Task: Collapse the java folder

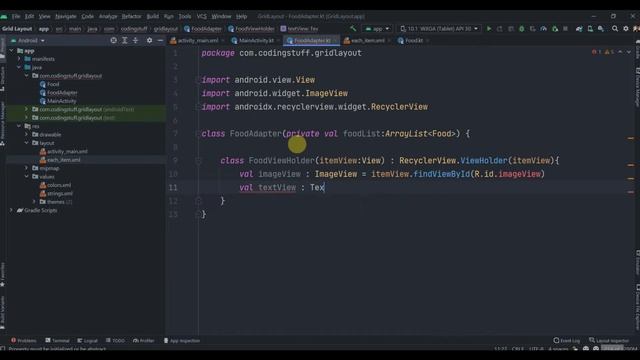Action: pos(19,67)
